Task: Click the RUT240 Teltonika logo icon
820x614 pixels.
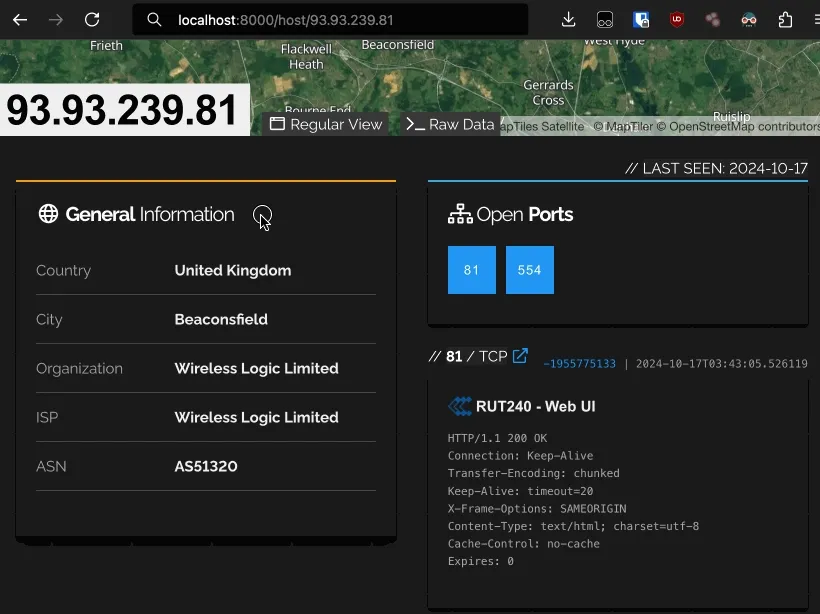Action: [x=460, y=406]
